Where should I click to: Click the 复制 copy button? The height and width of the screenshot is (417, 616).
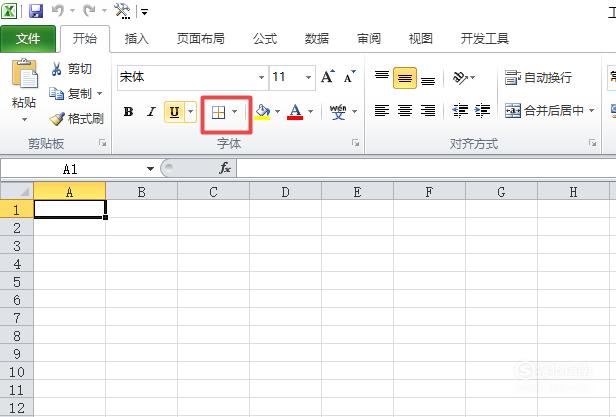tap(71, 94)
